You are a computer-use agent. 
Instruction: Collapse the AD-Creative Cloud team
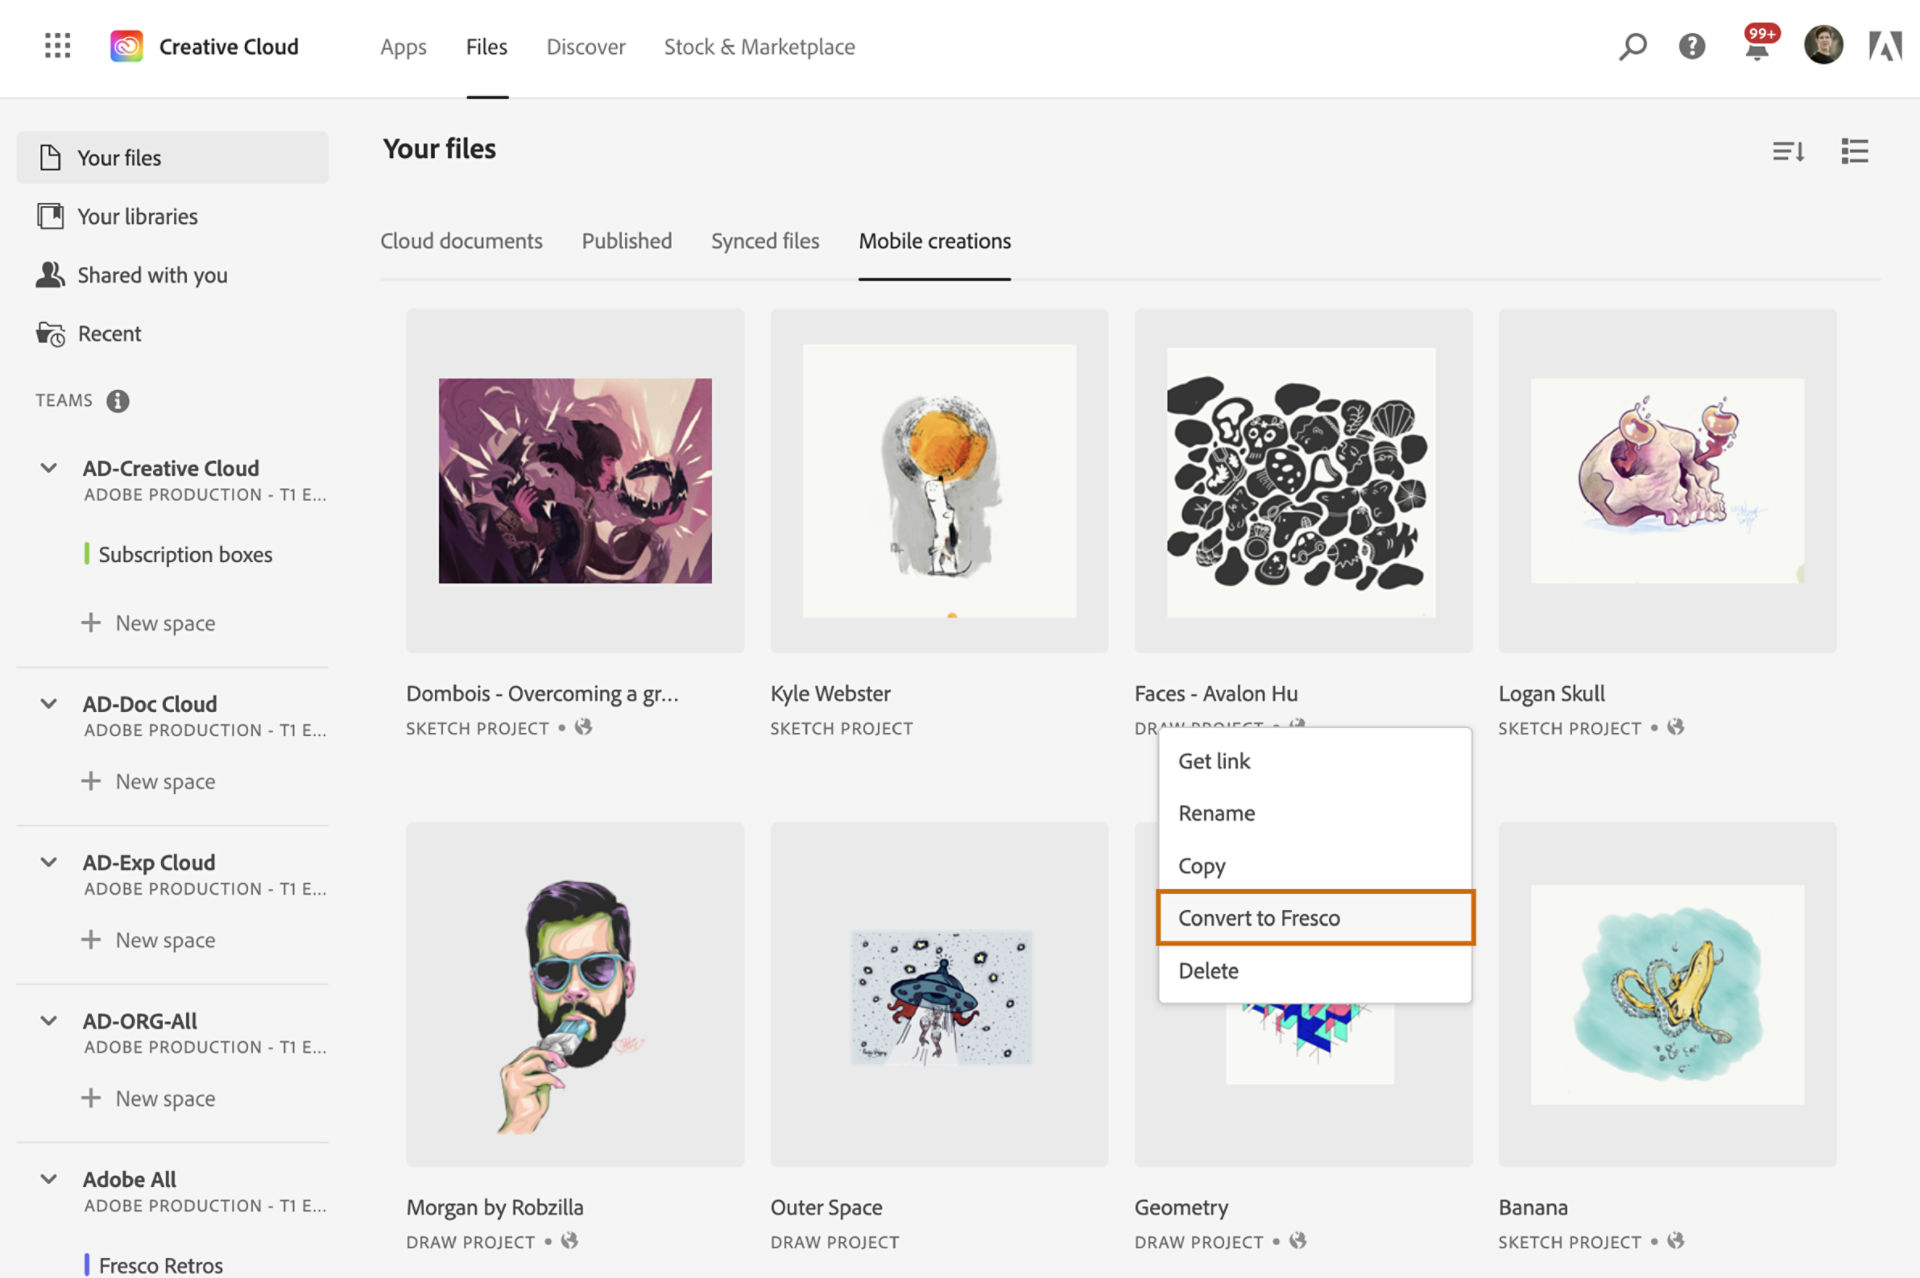point(48,468)
